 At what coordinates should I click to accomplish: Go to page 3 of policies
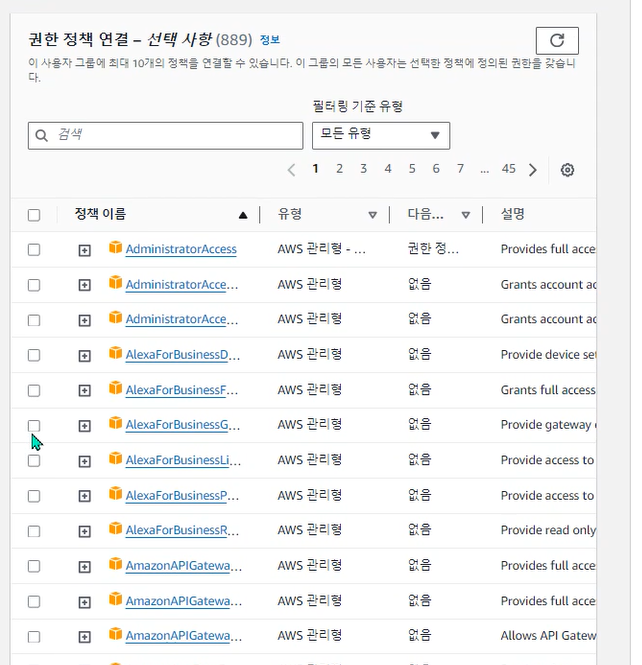click(x=363, y=169)
